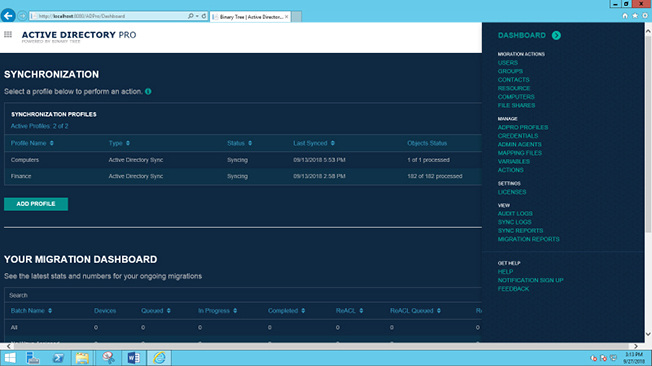Open Windows Start button
Screen dimensions: 652x366
[10, 358]
